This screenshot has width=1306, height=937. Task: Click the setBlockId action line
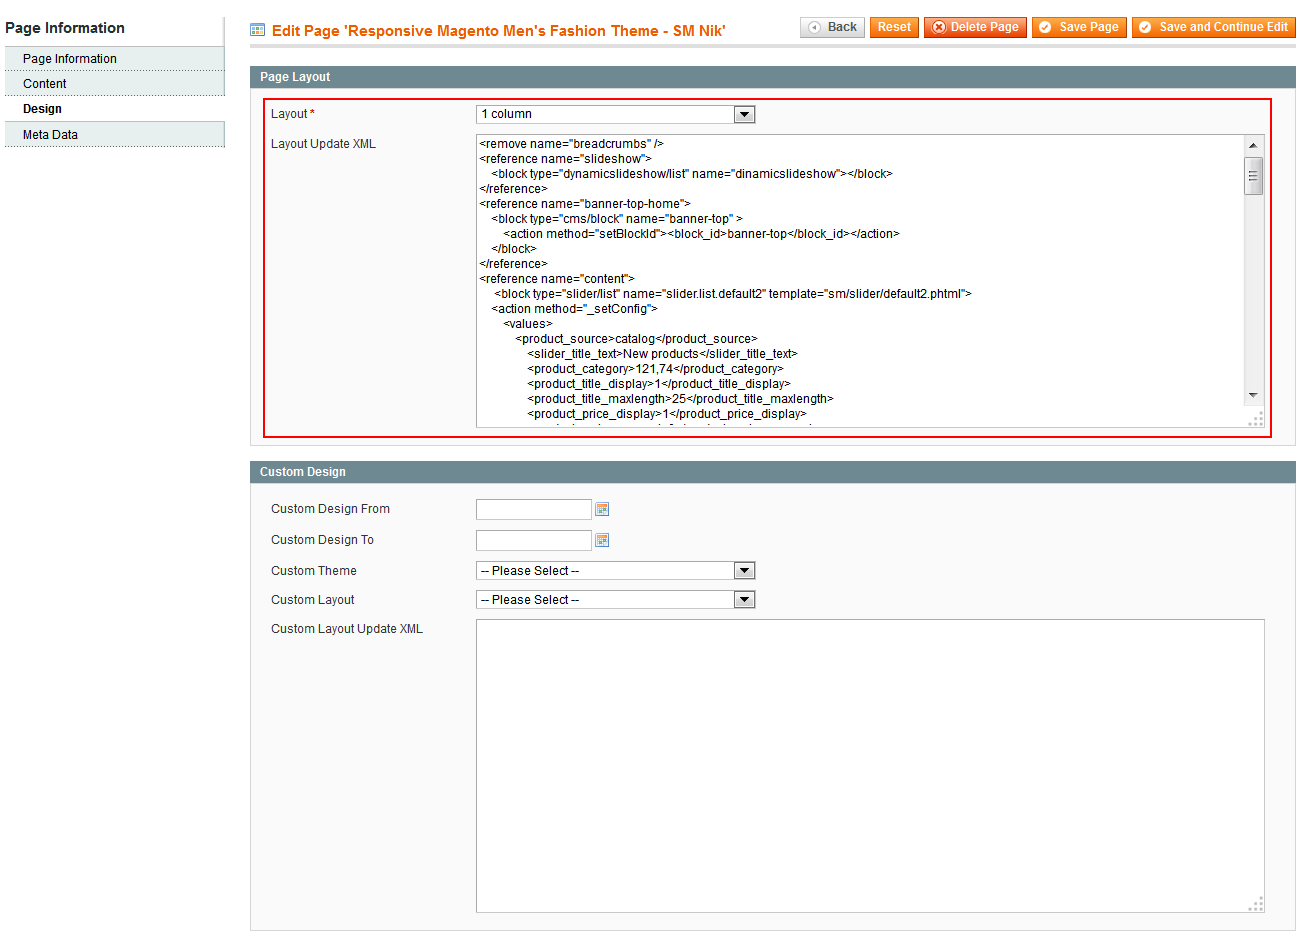(701, 234)
